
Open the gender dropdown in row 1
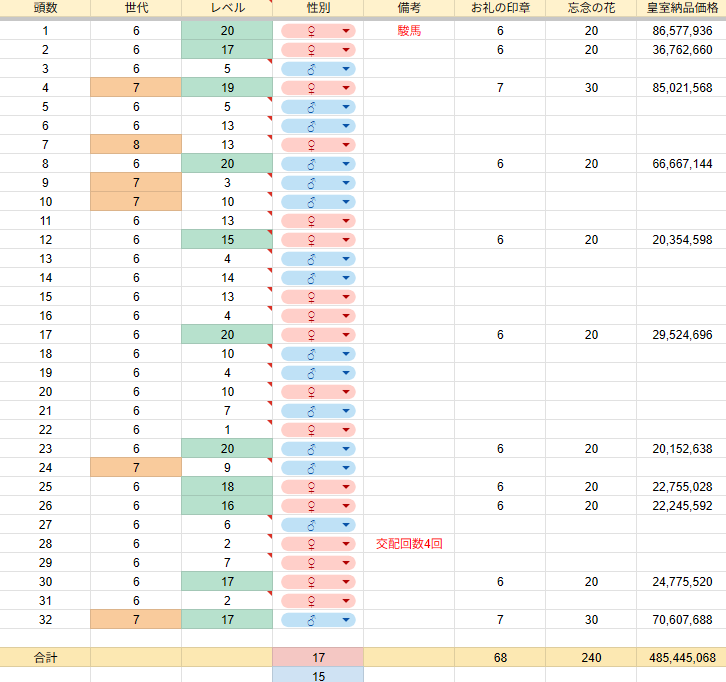pyautogui.click(x=318, y=31)
